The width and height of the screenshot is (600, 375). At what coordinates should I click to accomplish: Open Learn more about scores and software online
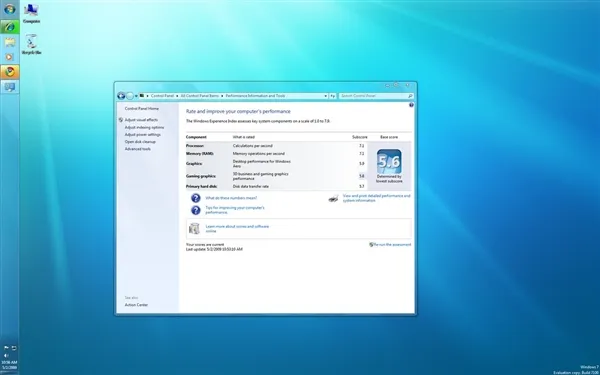(237, 228)
